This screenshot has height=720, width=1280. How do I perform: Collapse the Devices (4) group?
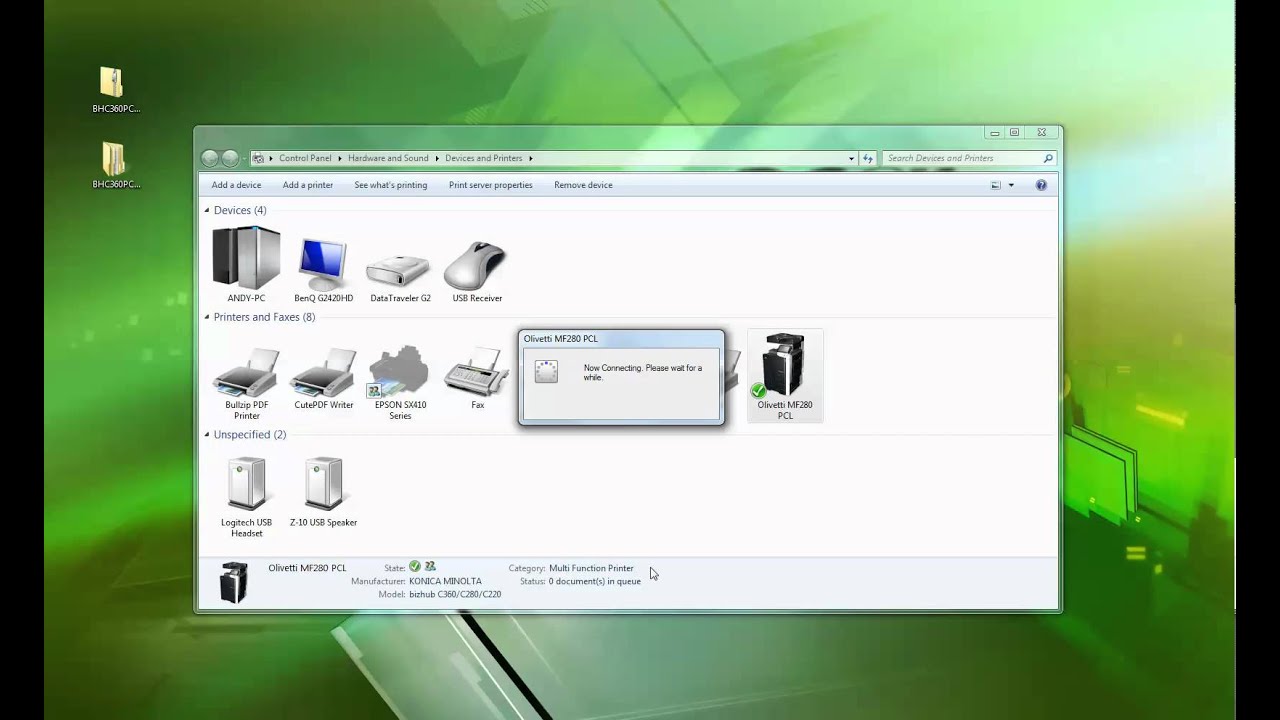(x=207, y=210)
